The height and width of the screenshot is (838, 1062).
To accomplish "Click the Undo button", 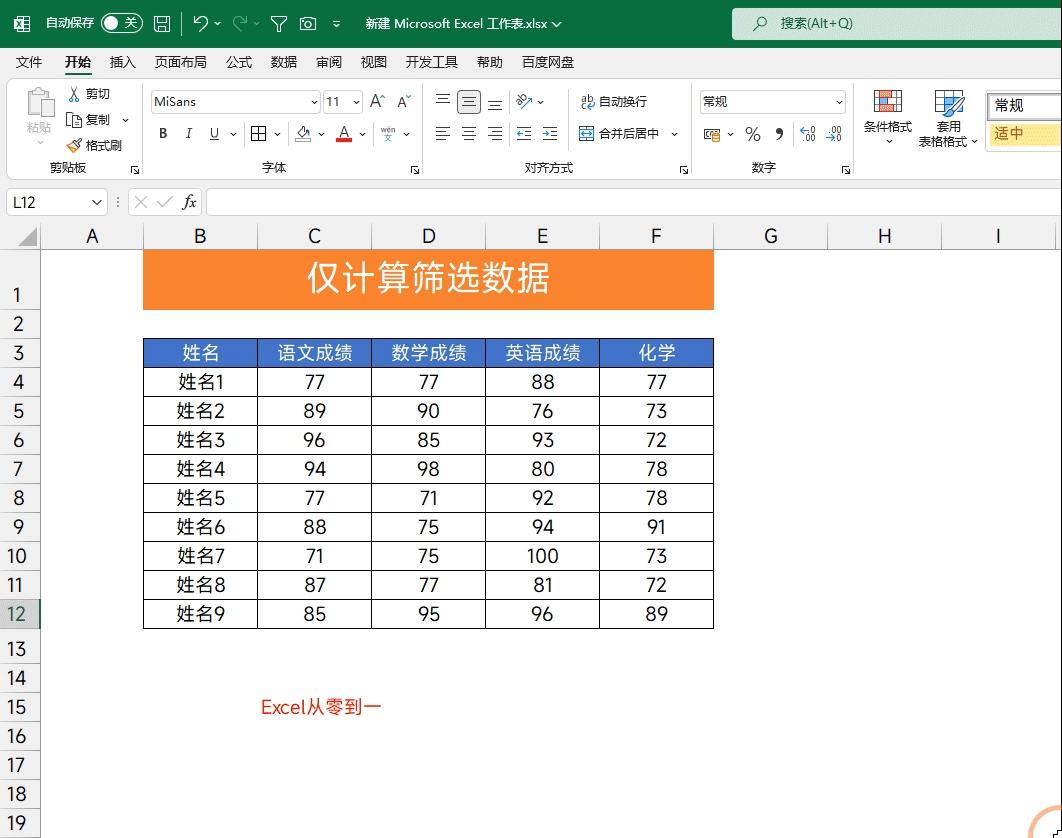I will pos(196,23).
